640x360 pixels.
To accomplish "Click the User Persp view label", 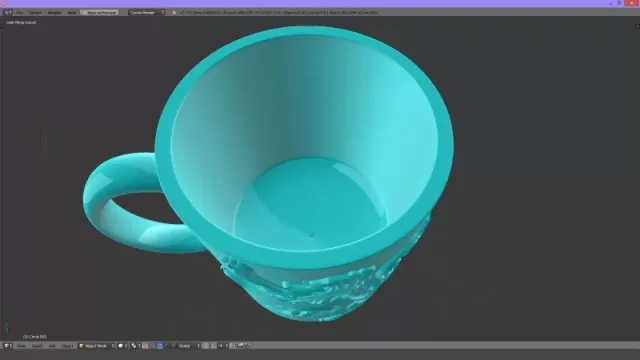I will click(21, 22).
